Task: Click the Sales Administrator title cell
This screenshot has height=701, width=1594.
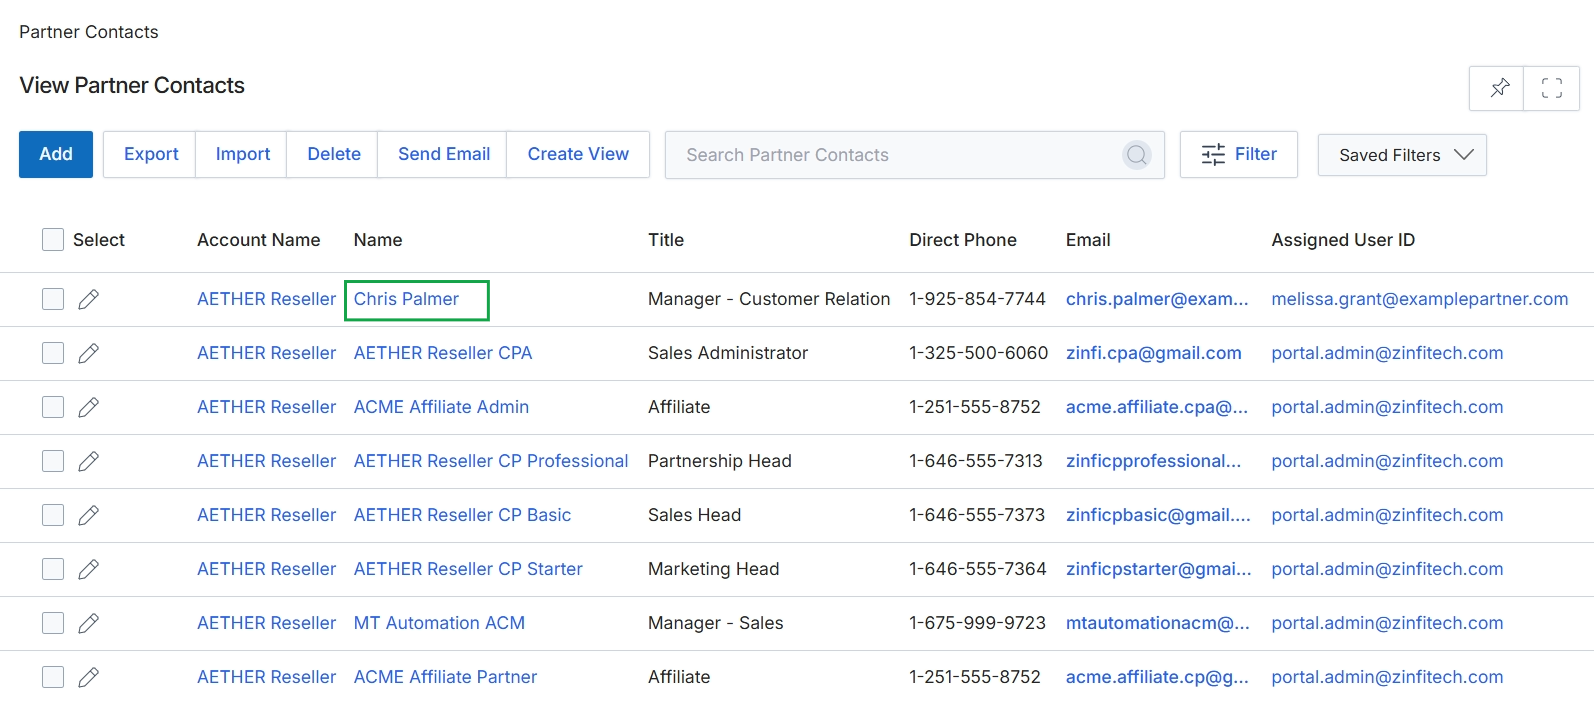Action: click(727, 353)
